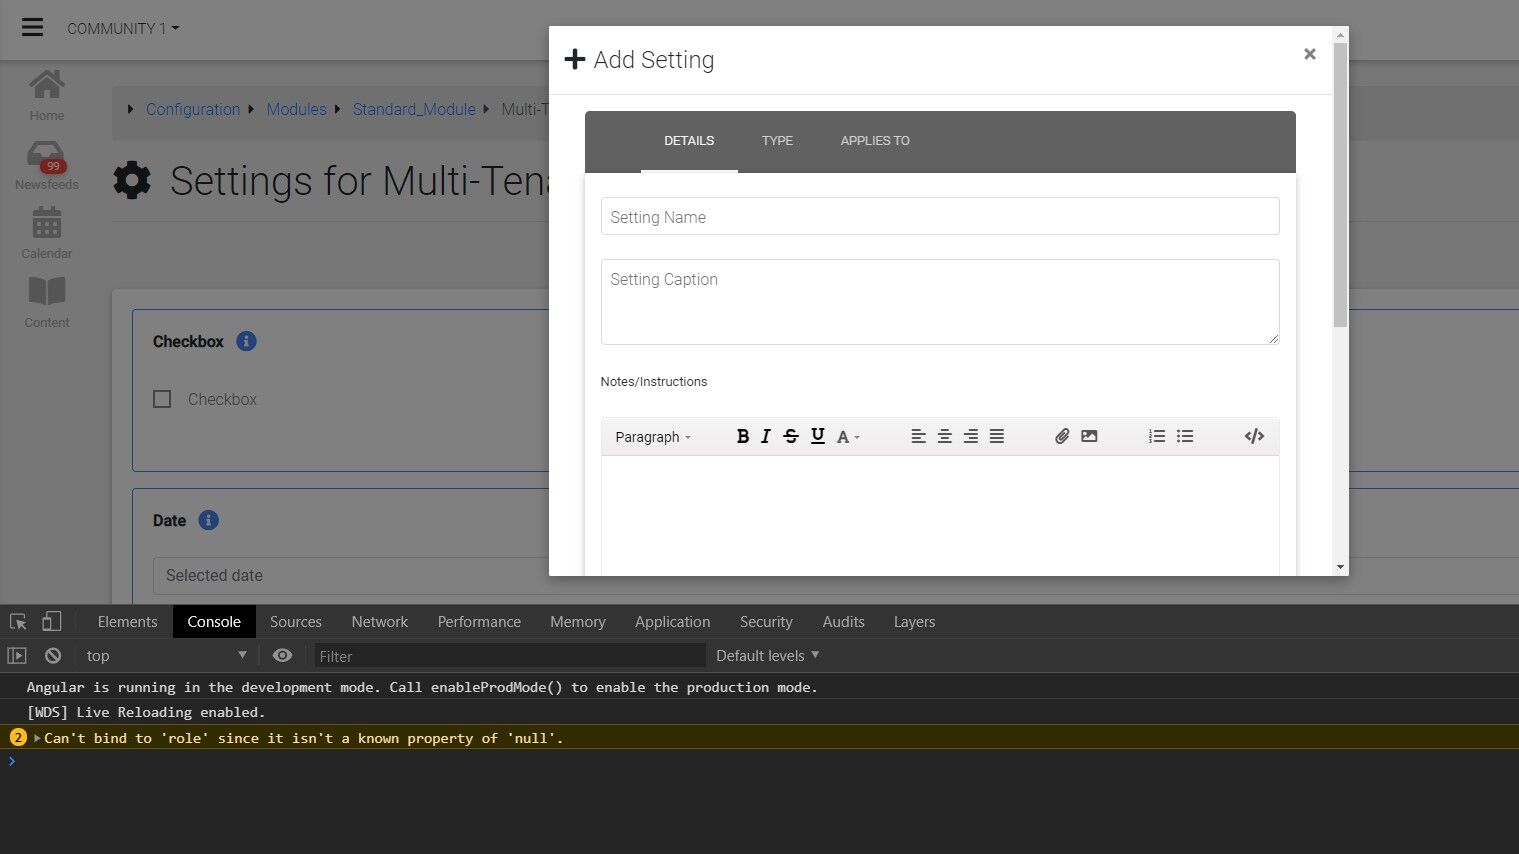Open the DevTools Performance tab
Image resolution: width=1519 pixels, height=854 pixels.
(479, 622)
